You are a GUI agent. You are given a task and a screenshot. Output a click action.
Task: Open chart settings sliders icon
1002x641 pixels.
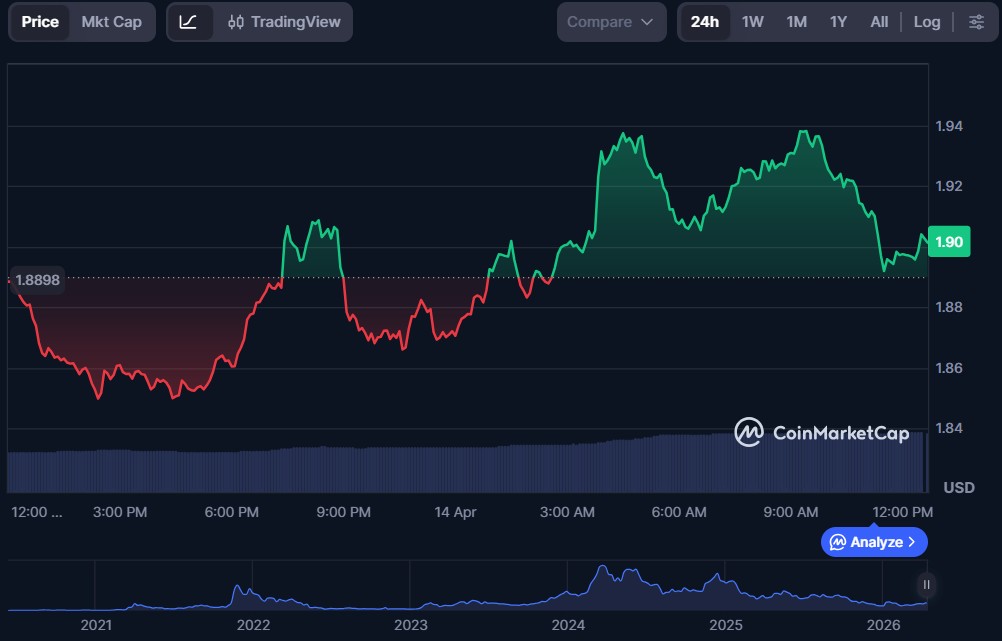pos(976,22)
